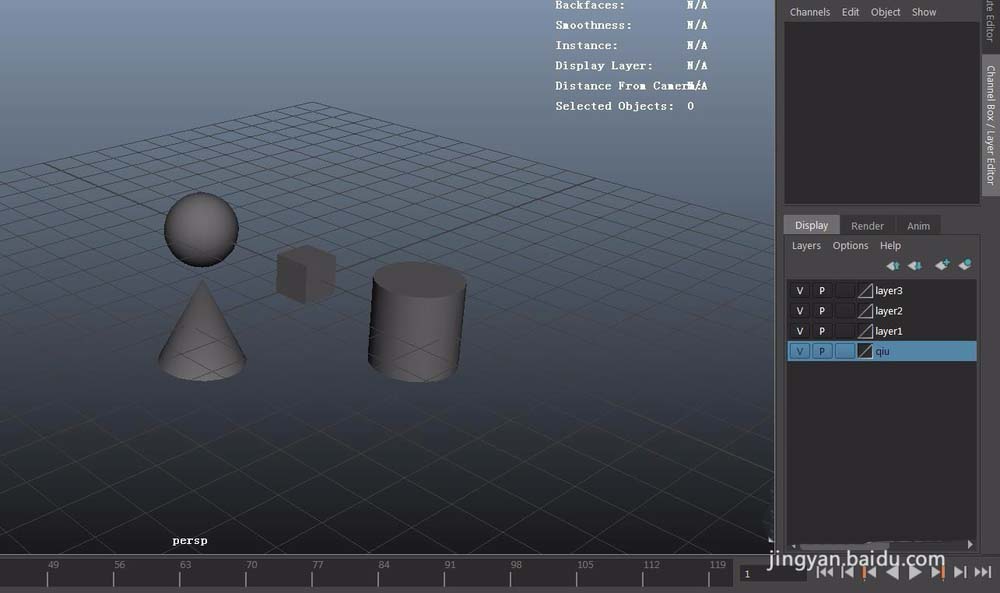Step back to the previous key
Image resolution: width=1000 pixels, height=593 pixels.
point(869,572)
